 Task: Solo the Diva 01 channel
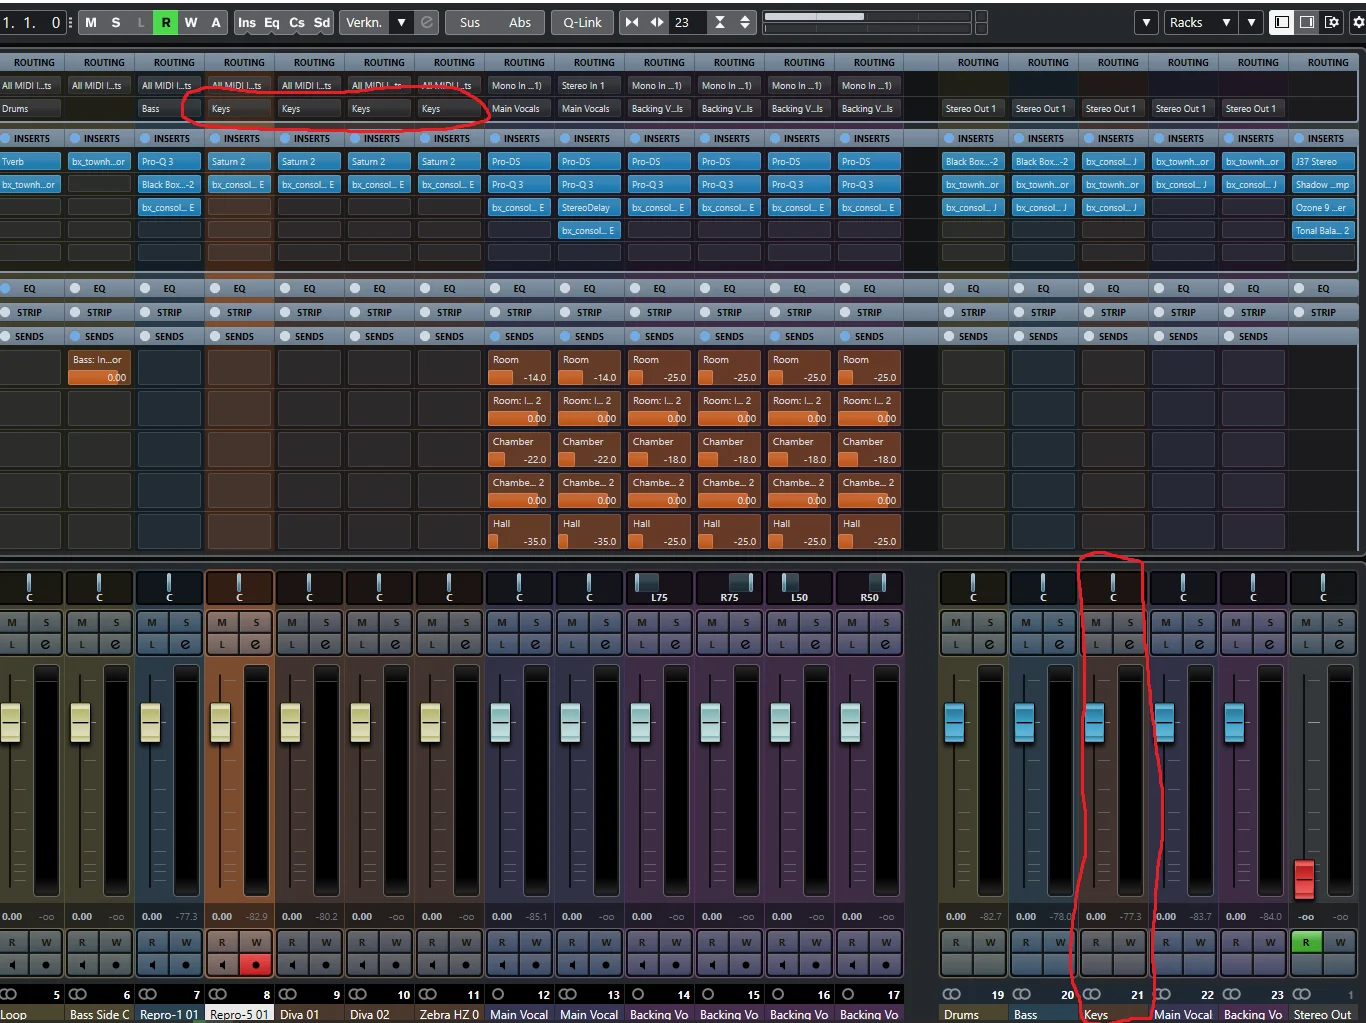pyautogui.click(x=326, y=622)
